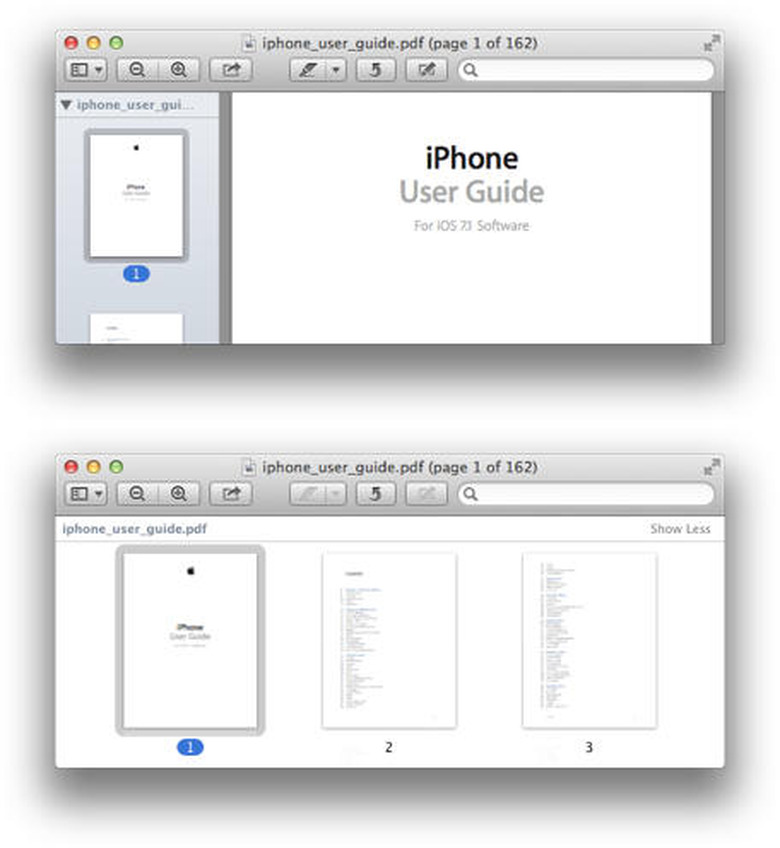Image resolution: width=780 pixels, height=848 pixels.
Task: Click PDF document icon in top window title
Action: coord(248,43)
